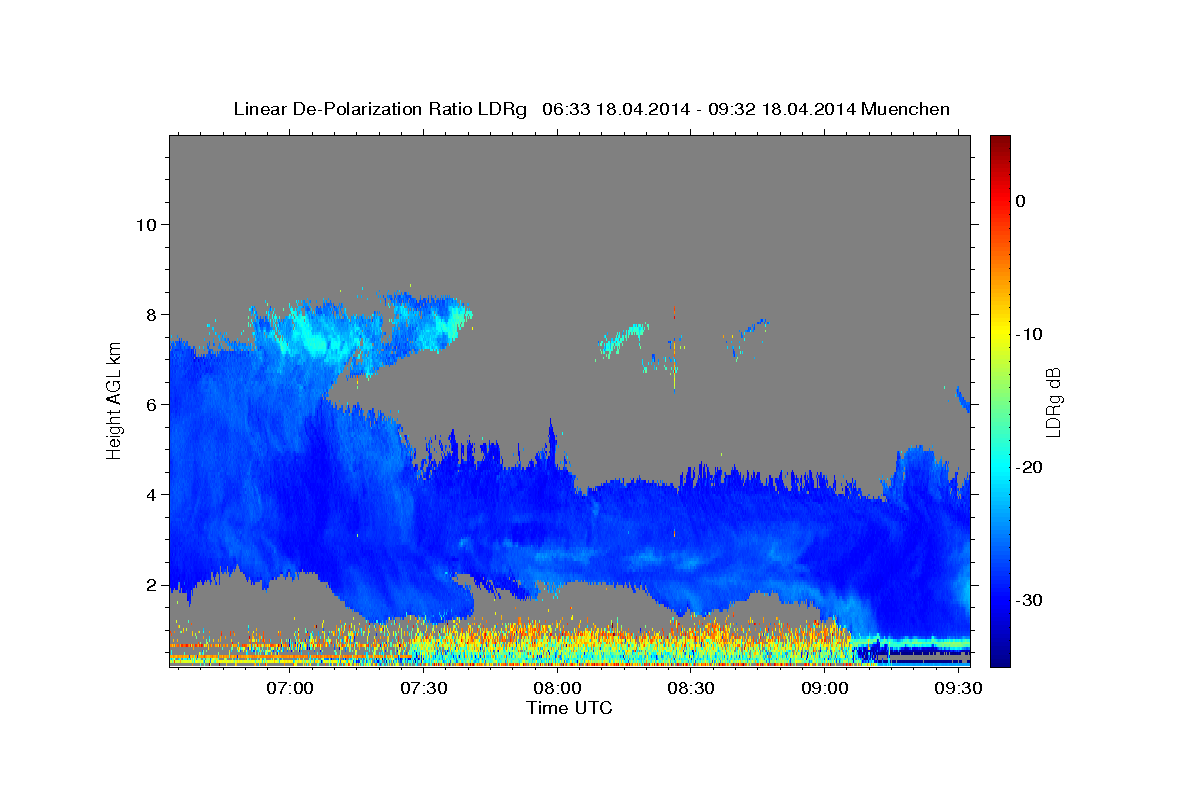
Task: Click the colorbar label '-30'
Action: [x=1029, y=600]
